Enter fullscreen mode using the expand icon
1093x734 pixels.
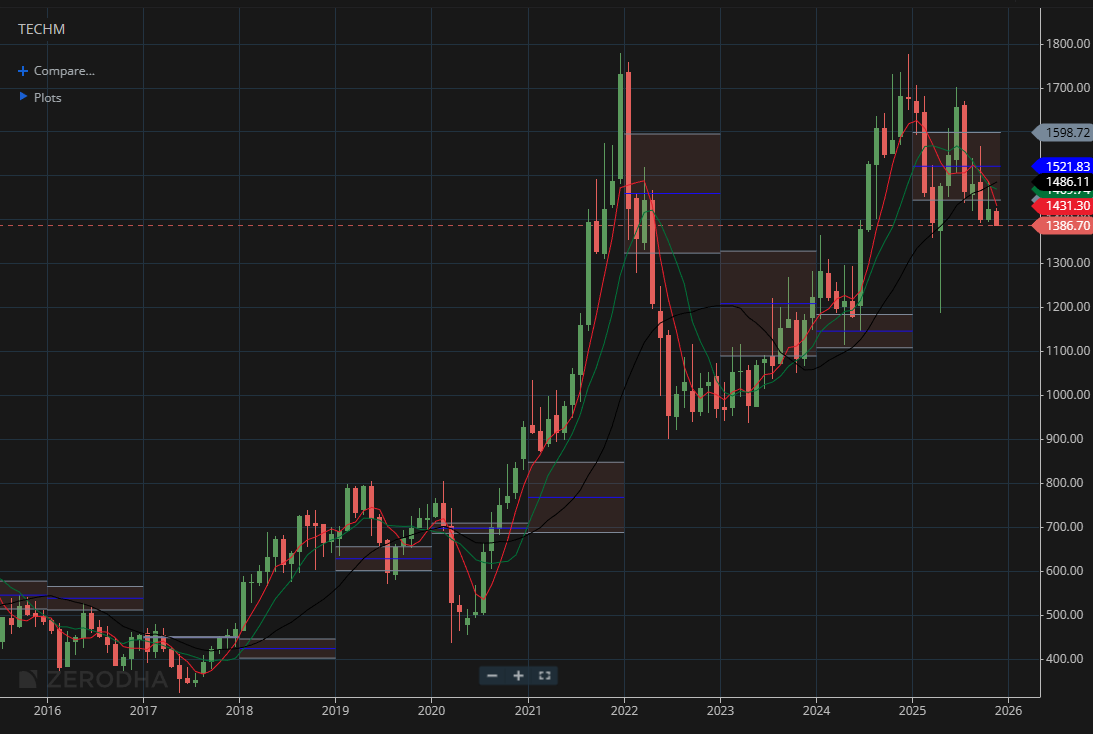[x=544, y=676]
